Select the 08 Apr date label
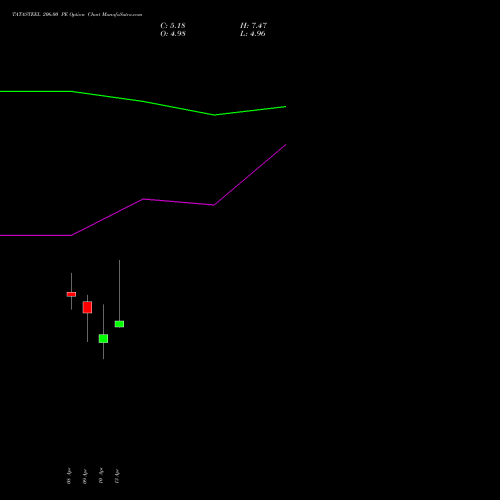The height and width of the screenshot is (500, 500). click(x=69, y=476)
